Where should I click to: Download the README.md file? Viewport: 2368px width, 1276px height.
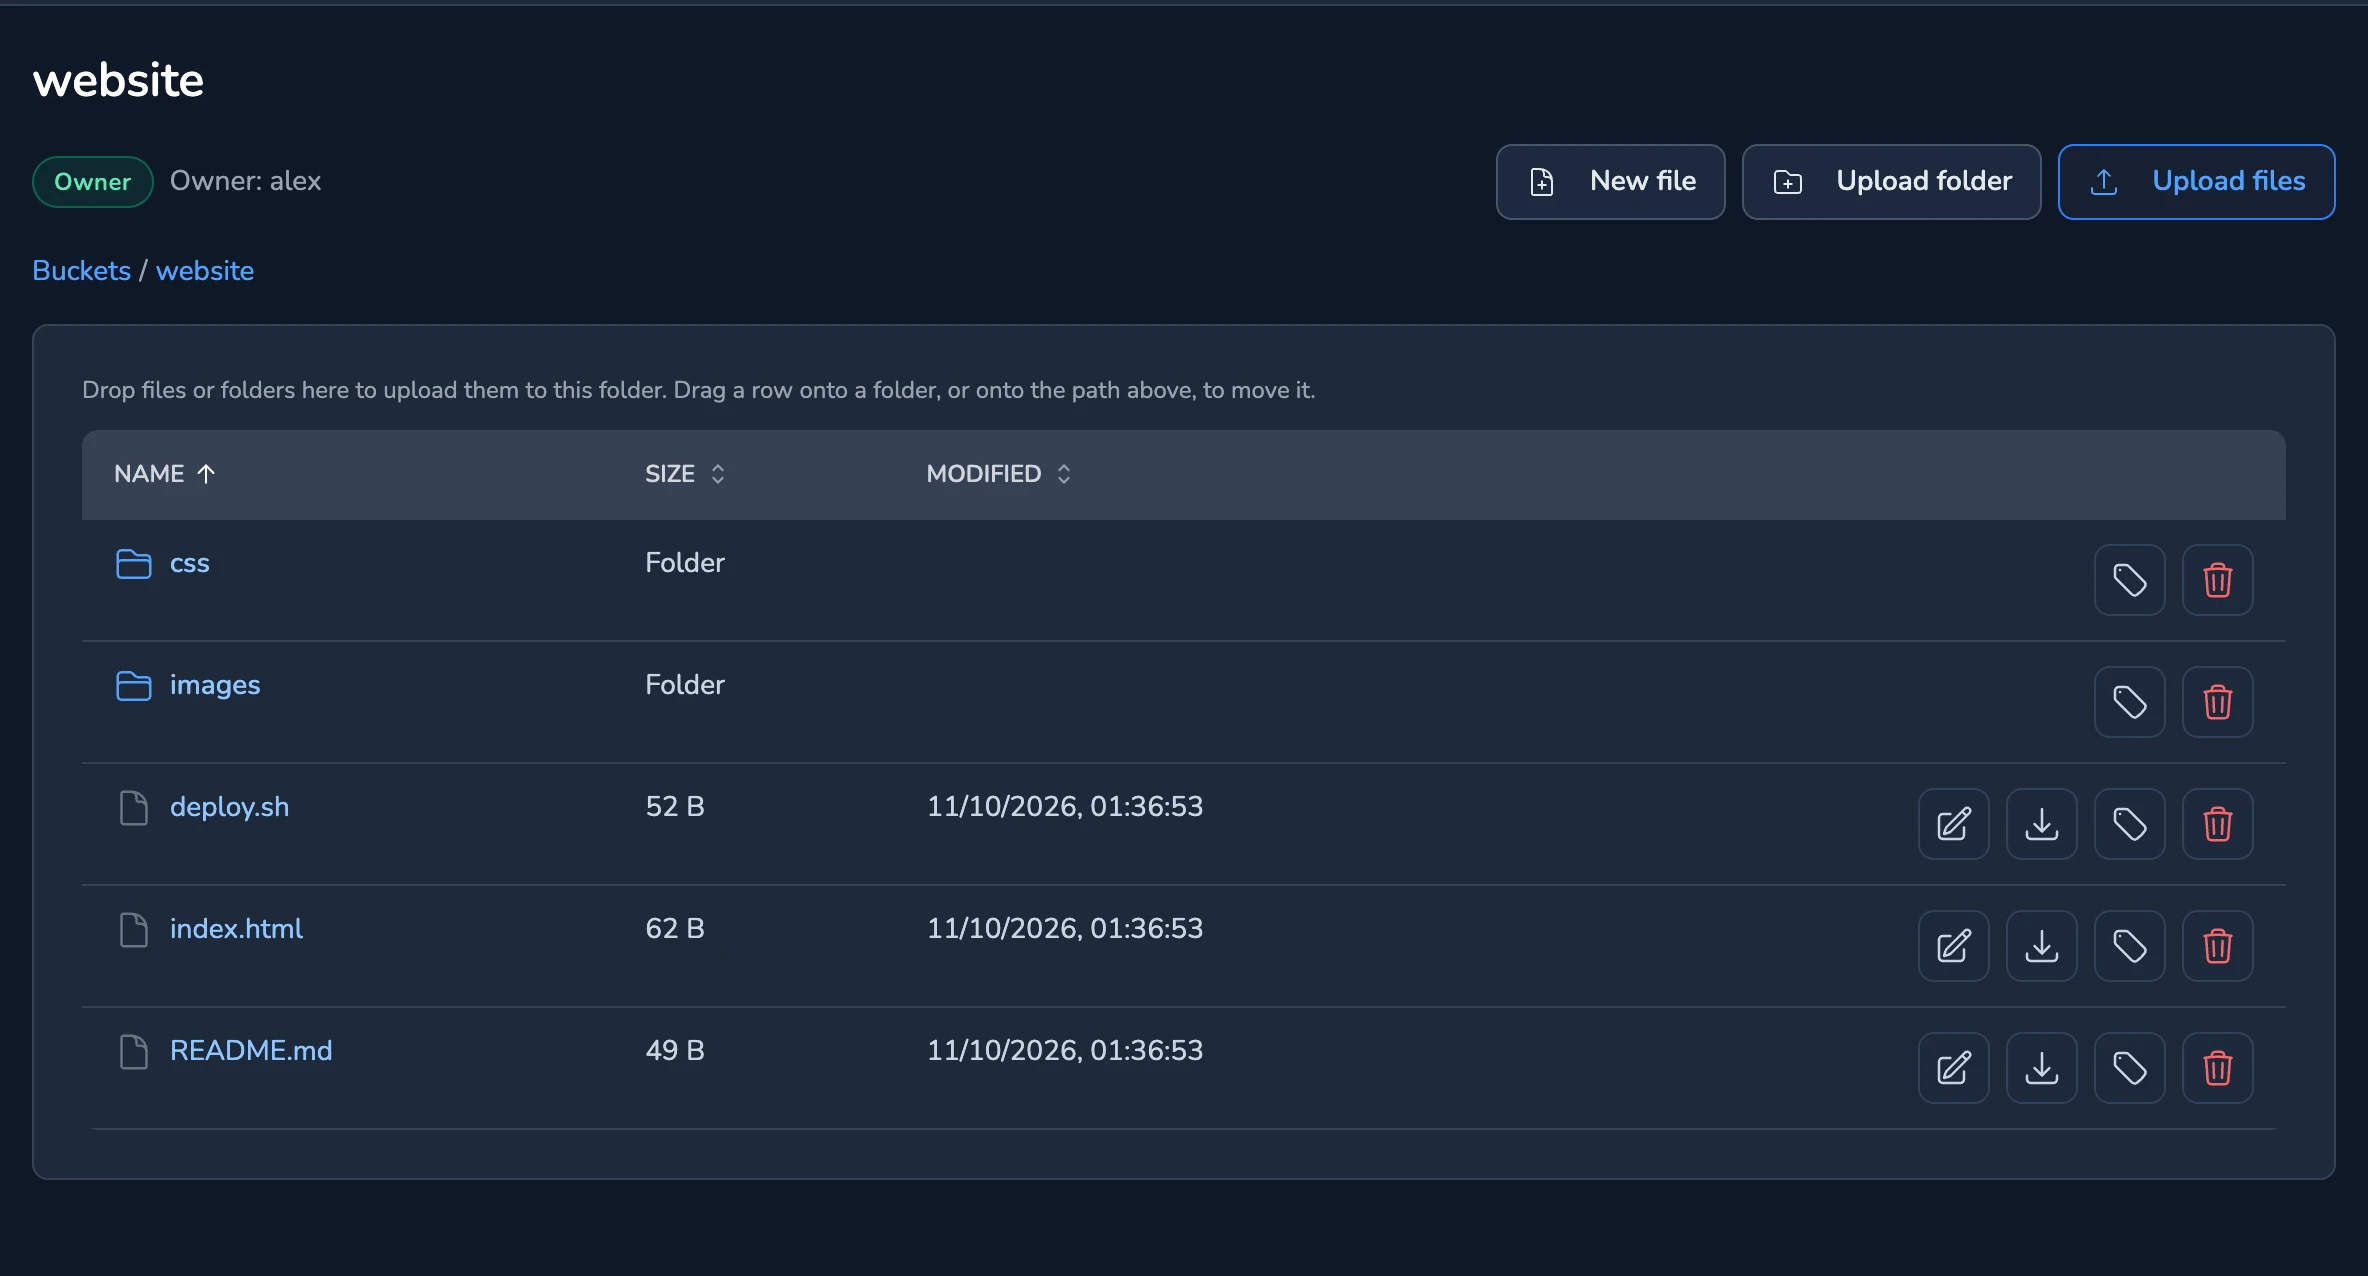[2041, 1068]
